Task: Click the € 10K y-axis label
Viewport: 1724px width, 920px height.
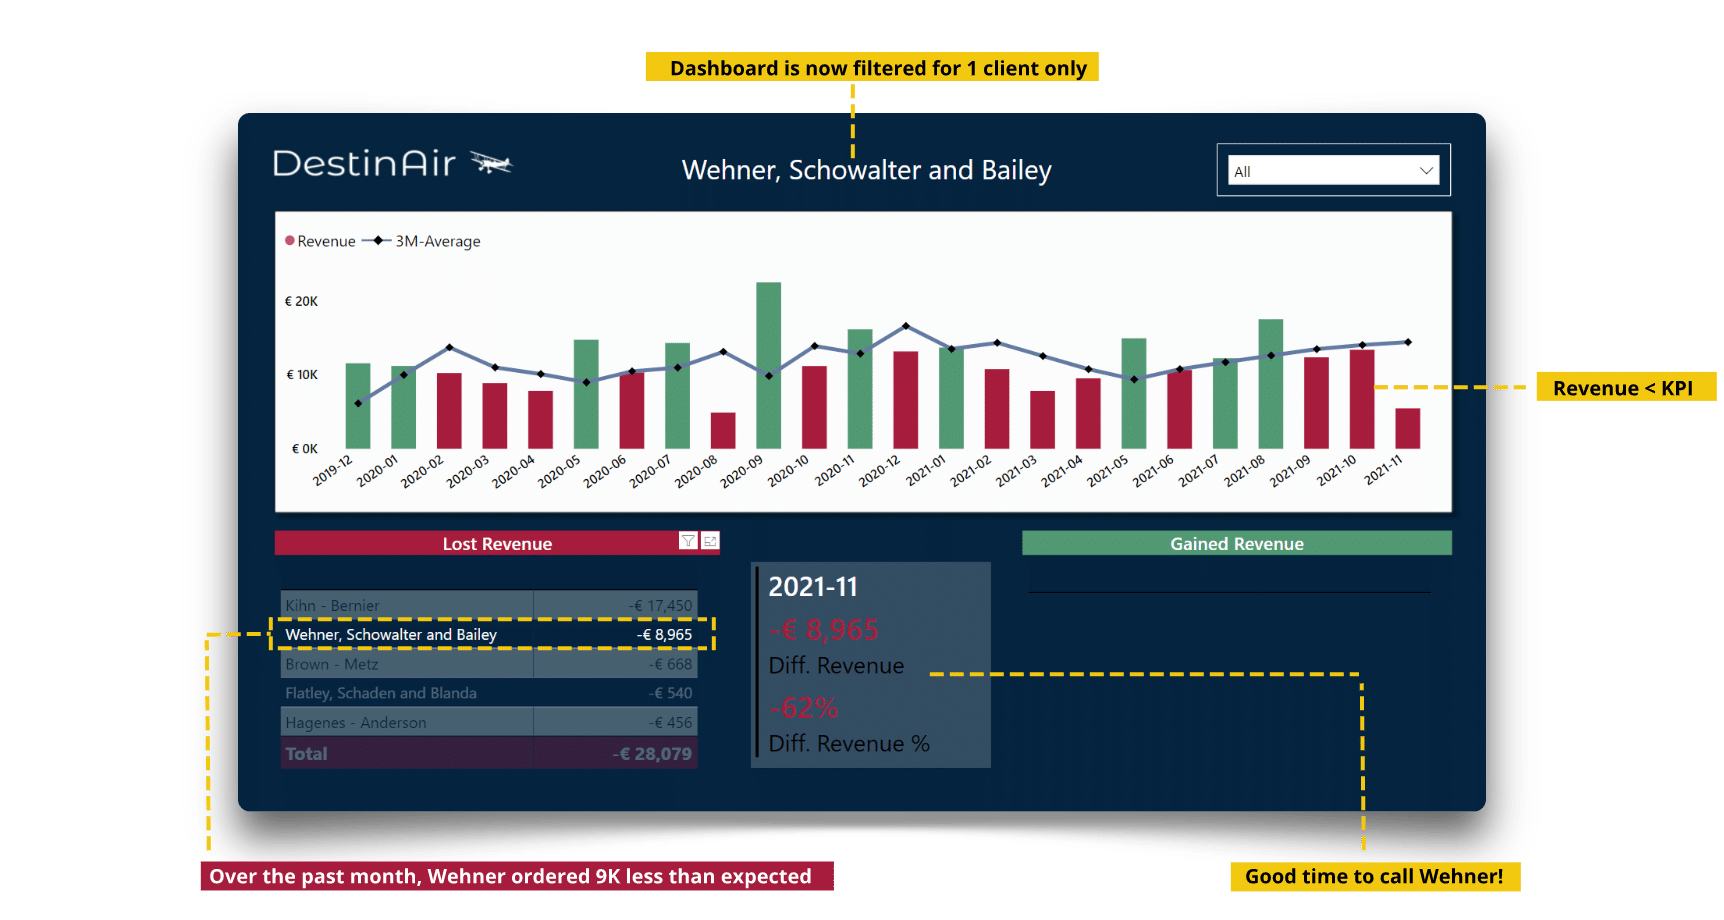Action: (302, 375)
